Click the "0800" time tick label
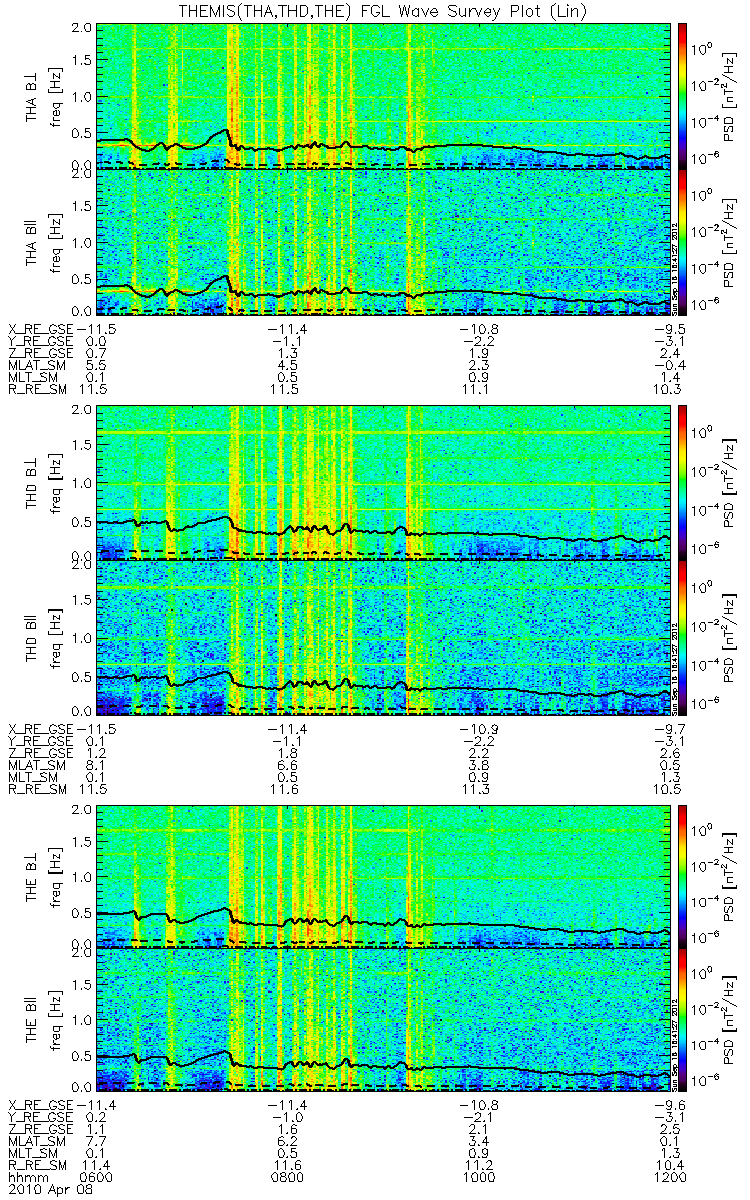Screen dimensions: 750x1200 click(x=288, y=1179)
